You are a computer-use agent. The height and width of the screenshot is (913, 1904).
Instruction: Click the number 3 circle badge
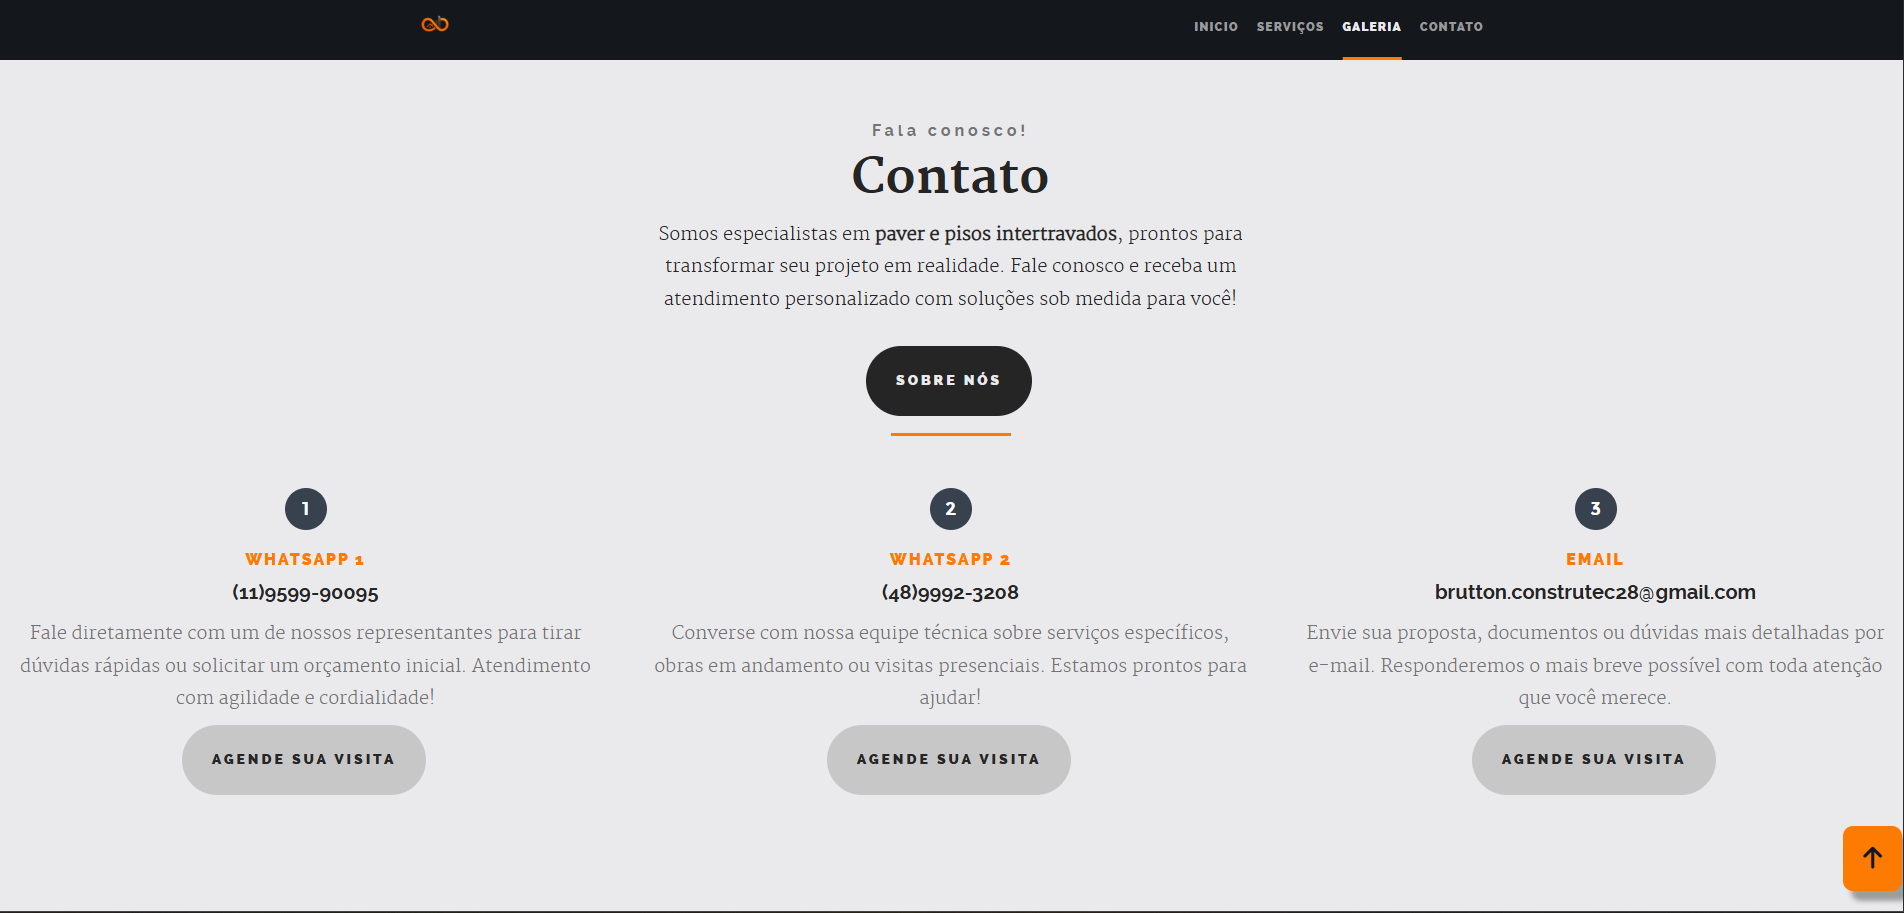[x=1595, y=509]
